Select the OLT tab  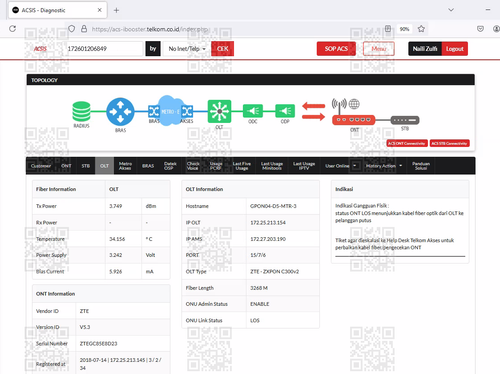[x=104, y=166]
